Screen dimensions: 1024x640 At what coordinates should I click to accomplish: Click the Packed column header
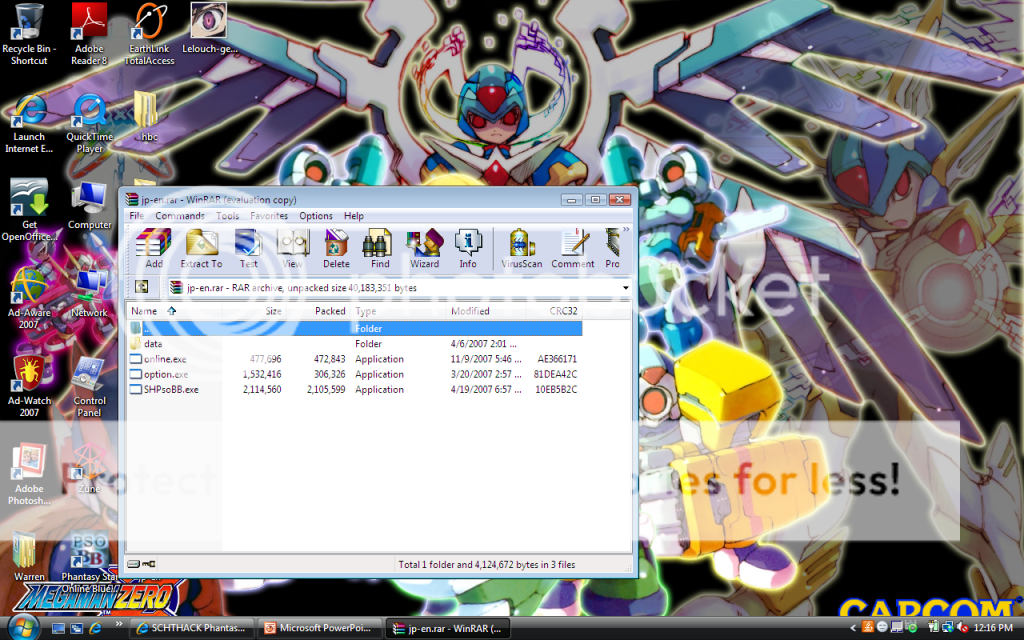pos(330,311)
